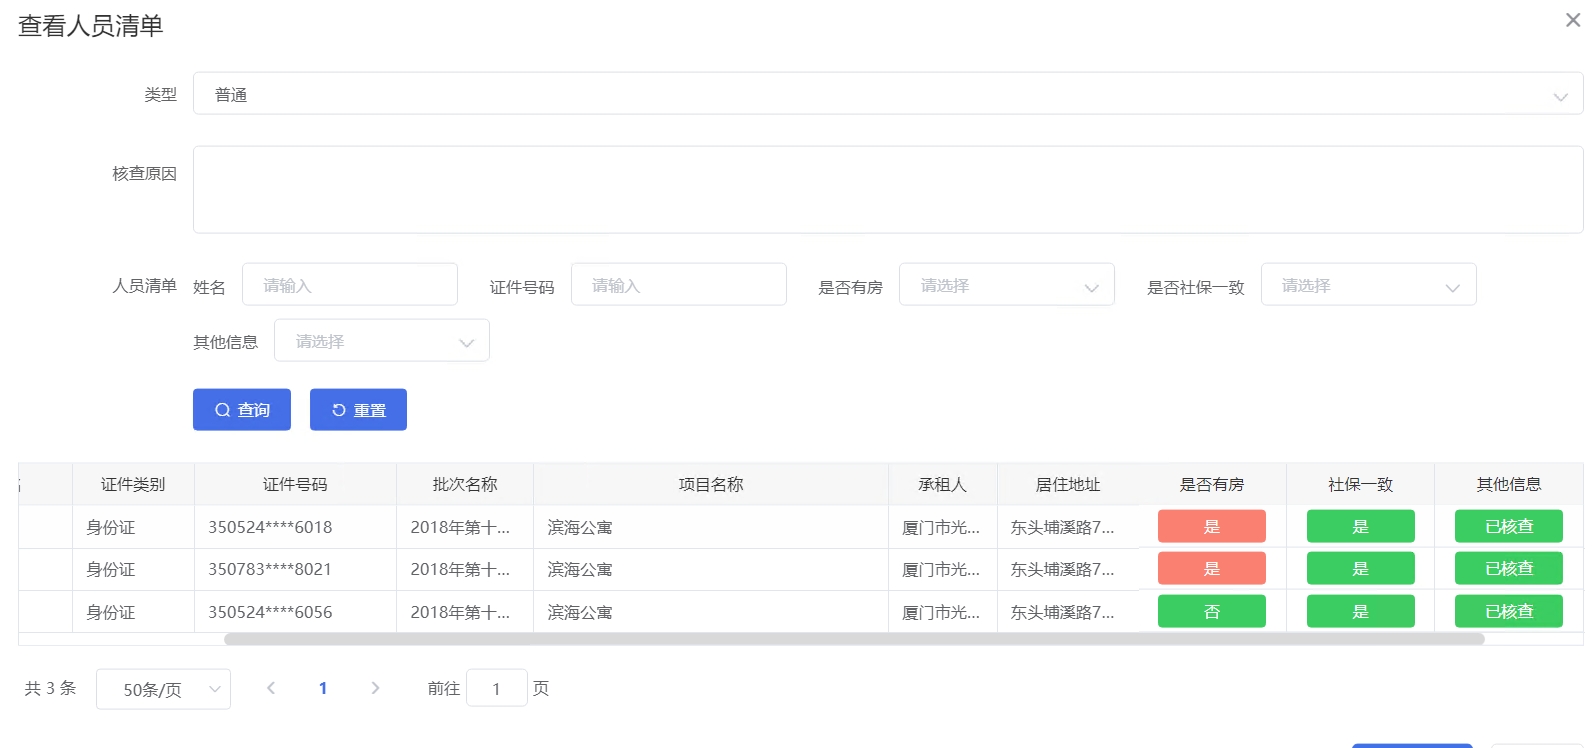Screen dimensions: 1593x748
Task: Click 2018年第十... batch cell in 350524****6056 row
Action: pos(465,612)
